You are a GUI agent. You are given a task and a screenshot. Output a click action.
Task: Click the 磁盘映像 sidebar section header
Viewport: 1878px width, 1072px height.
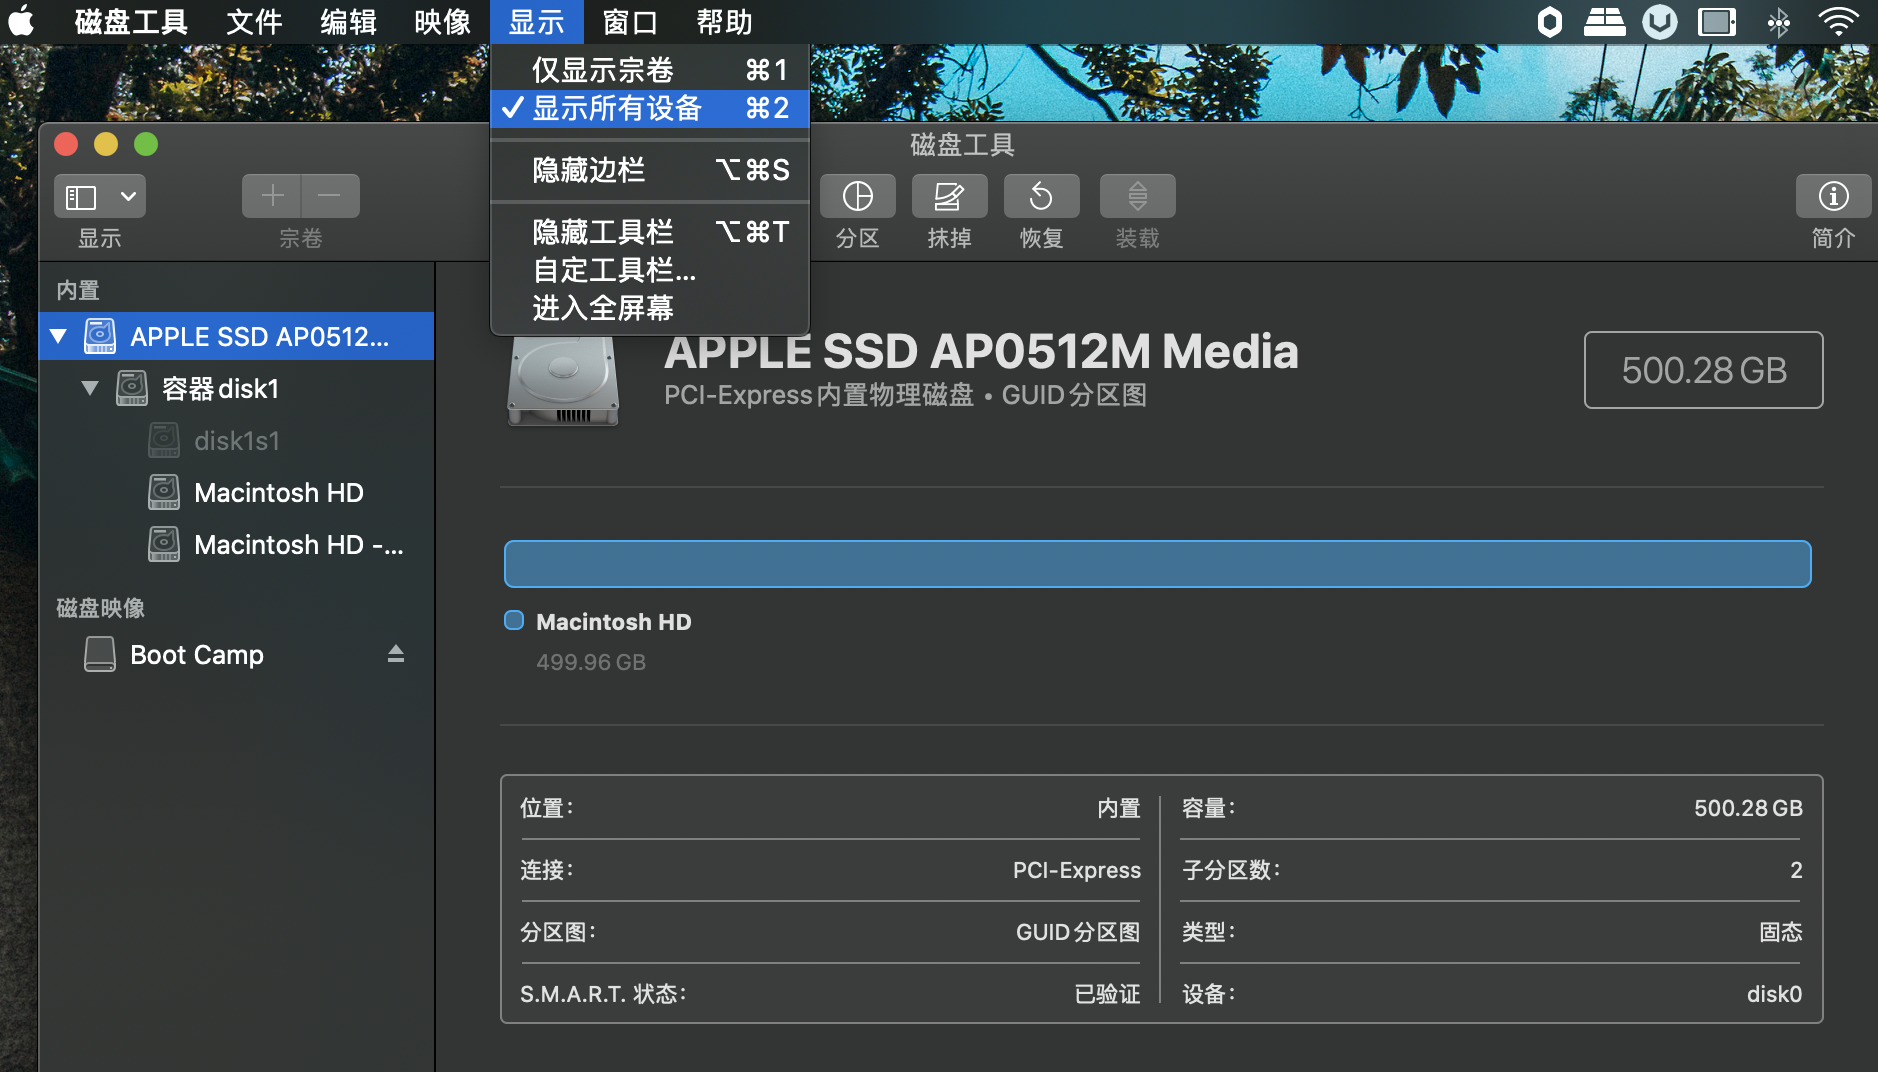point(100,608)
